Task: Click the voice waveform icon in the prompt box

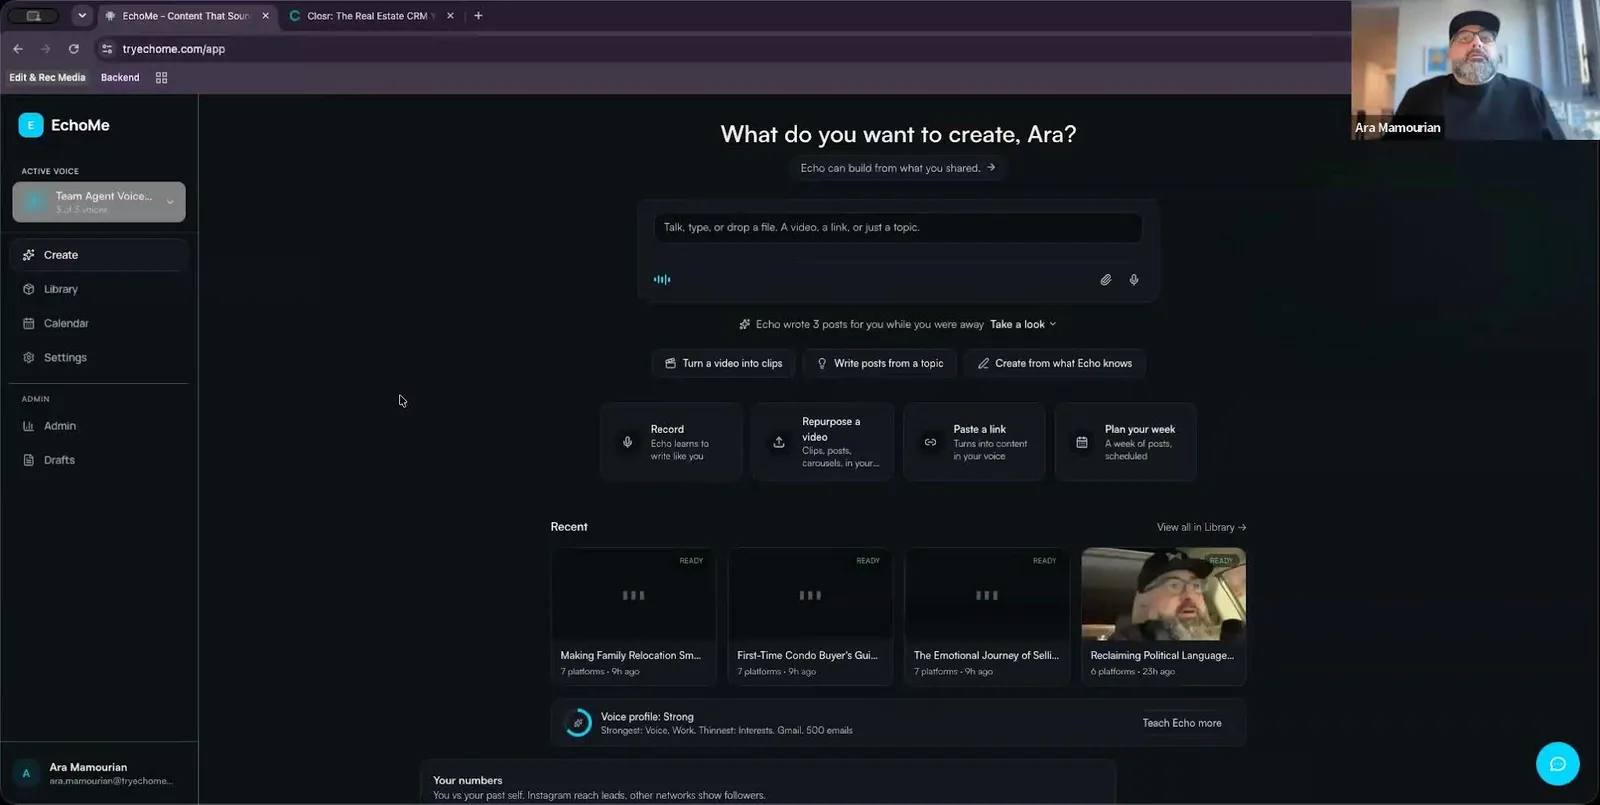Action: [662, 279]
